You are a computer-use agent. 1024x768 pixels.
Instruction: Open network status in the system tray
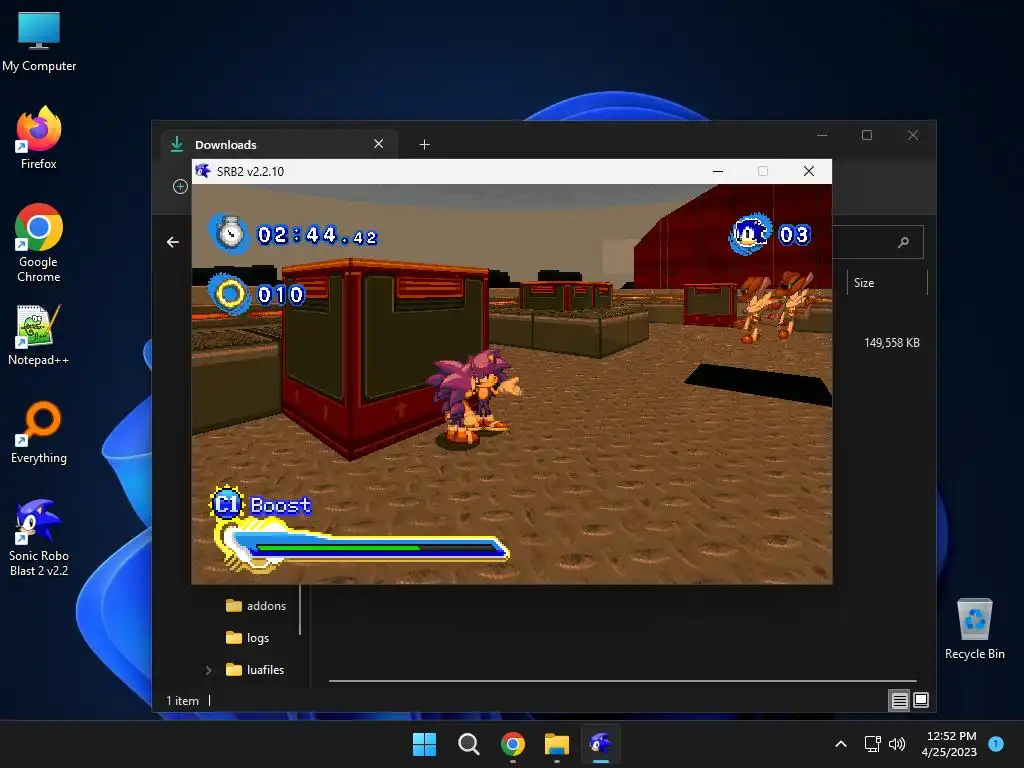[x=872, y=744]
